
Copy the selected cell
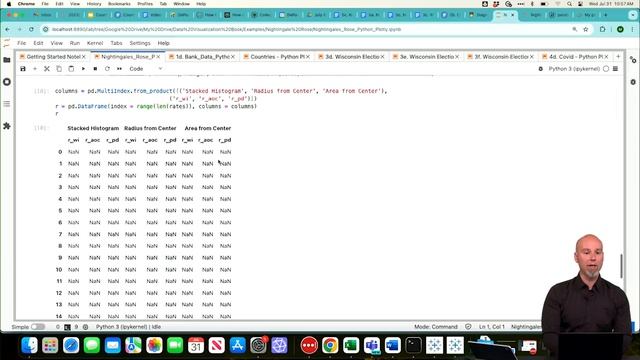(59, 69)
